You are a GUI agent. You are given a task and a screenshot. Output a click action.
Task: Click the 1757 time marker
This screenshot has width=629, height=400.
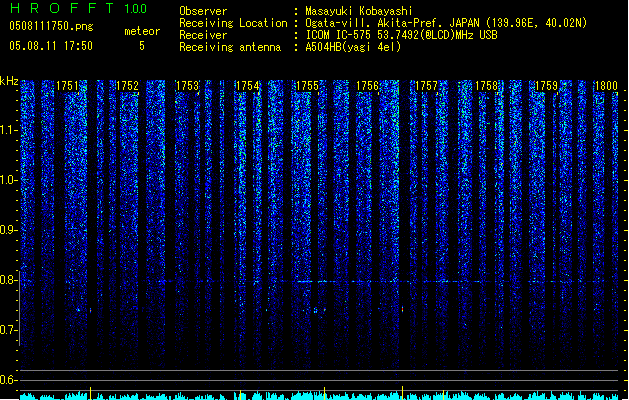426,86
